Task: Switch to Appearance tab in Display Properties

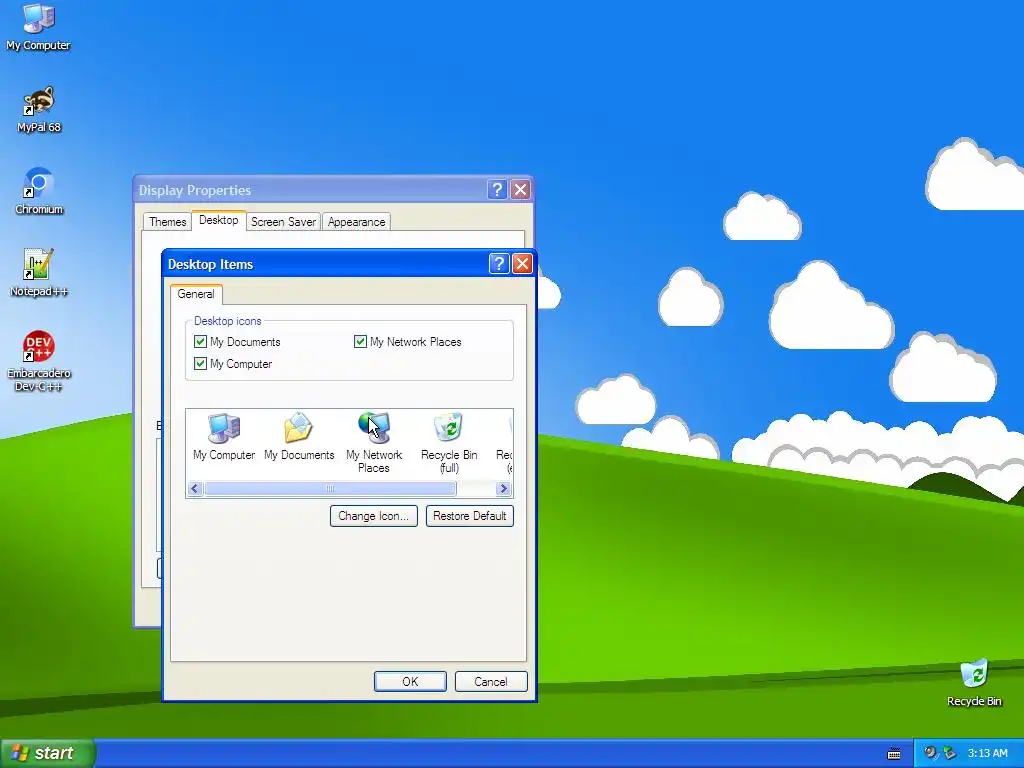Action: pyautogui.click(x=357, y=222)
